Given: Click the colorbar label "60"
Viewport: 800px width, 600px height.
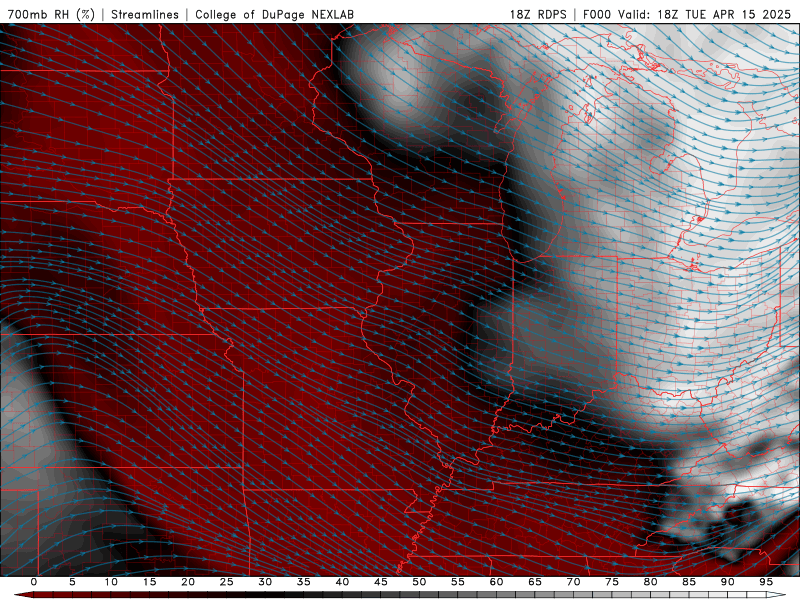Looking at the screenshot, I should (x=496, y=582).
